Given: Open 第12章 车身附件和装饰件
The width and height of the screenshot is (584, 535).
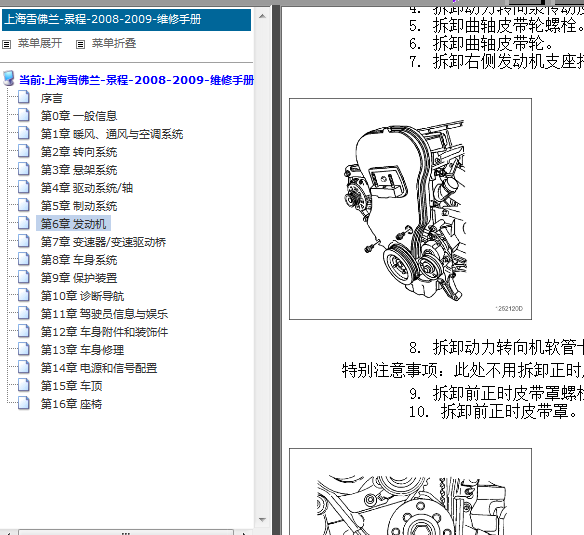Looking at the screenshot, I should [104, 332].
